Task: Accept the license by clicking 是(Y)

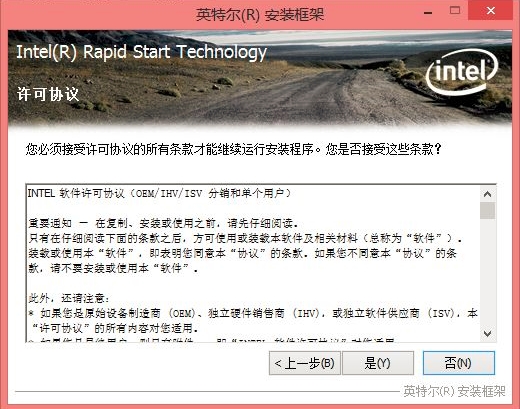Action: 378,363
